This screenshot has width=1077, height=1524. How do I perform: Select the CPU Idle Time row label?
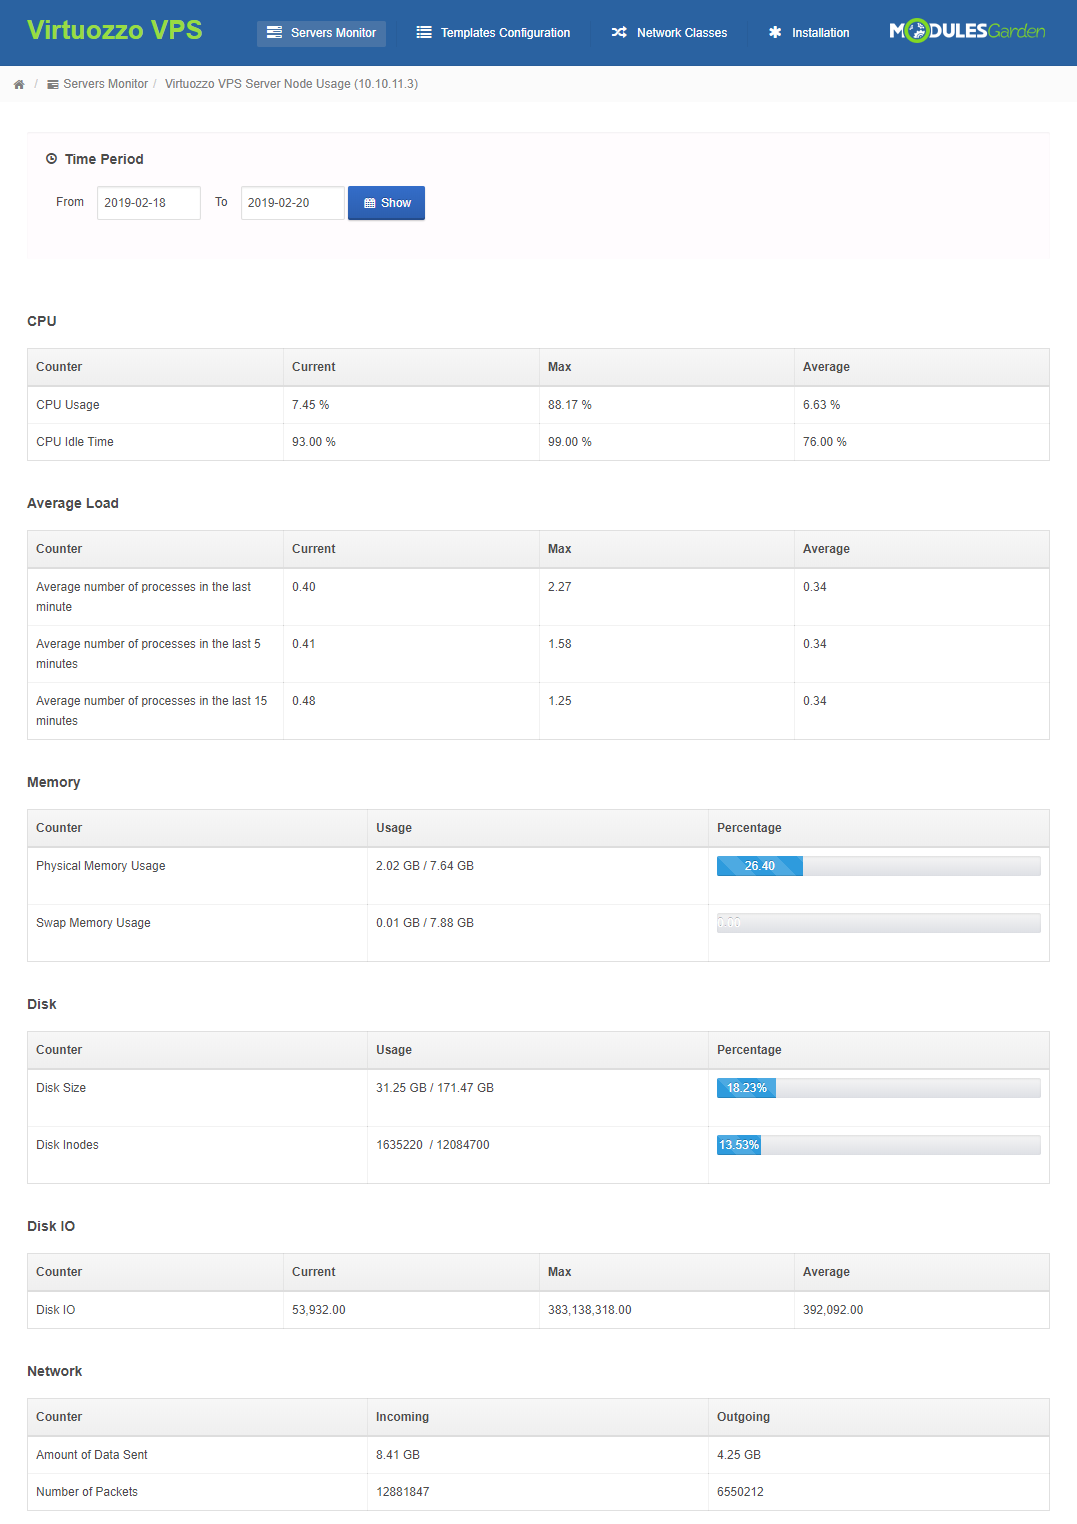point(75,442)
